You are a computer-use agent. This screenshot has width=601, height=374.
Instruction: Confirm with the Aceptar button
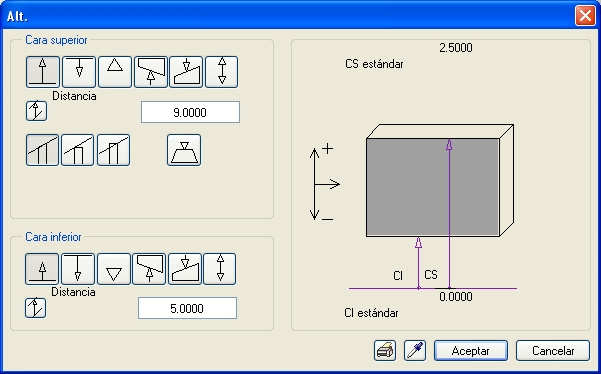(x=471, y=350)
